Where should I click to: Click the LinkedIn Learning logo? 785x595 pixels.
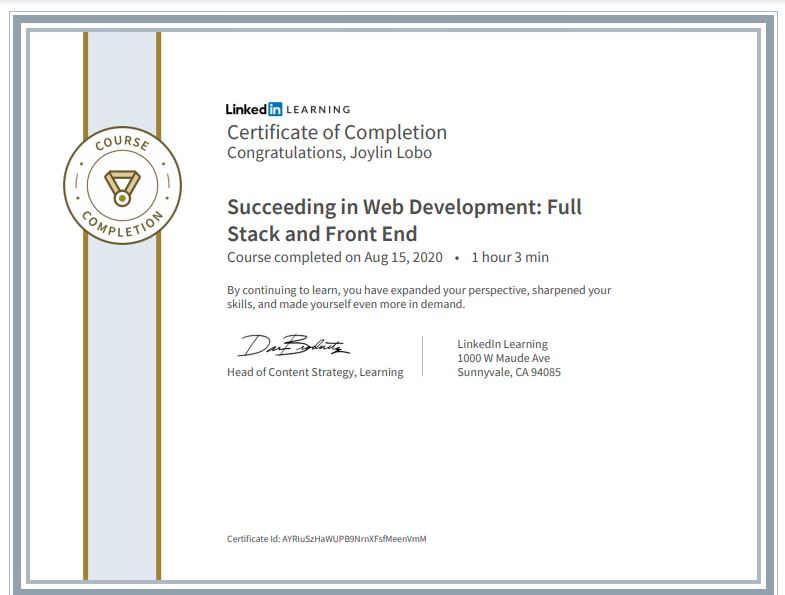pos(288,109)
